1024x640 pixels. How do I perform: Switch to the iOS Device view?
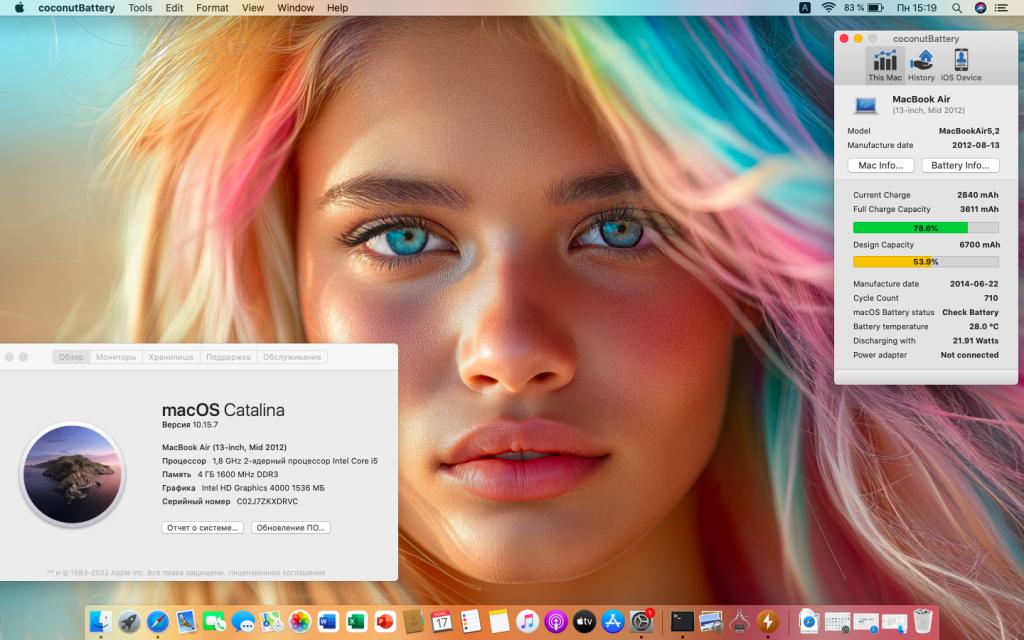960,65
